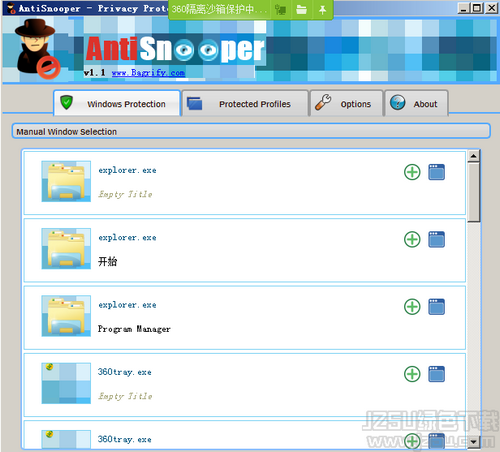The image size is (500, 452).
Task: Visit www.Bagrify.com link
Action: click(148, 73)
